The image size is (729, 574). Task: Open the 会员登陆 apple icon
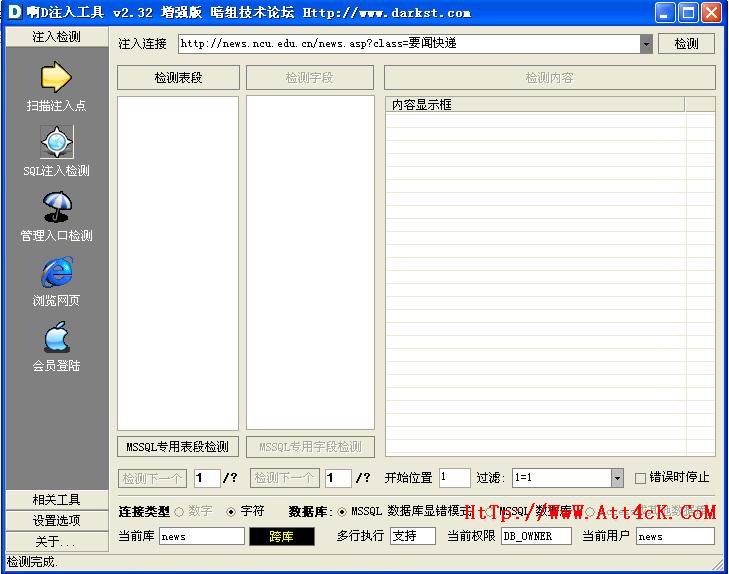pyautogui.click(x=56, y=337)
